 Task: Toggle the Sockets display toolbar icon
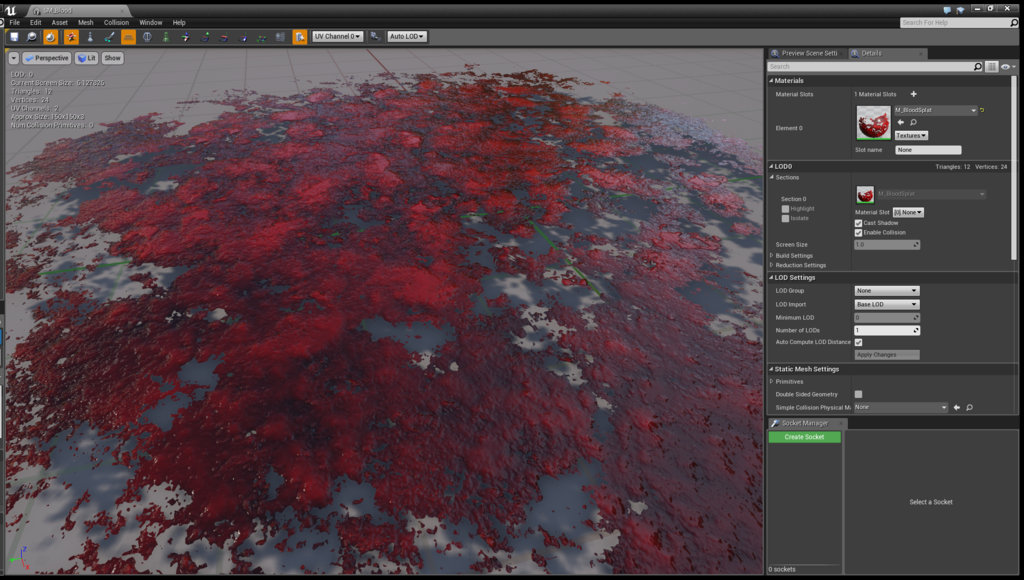tap(71, 37)
